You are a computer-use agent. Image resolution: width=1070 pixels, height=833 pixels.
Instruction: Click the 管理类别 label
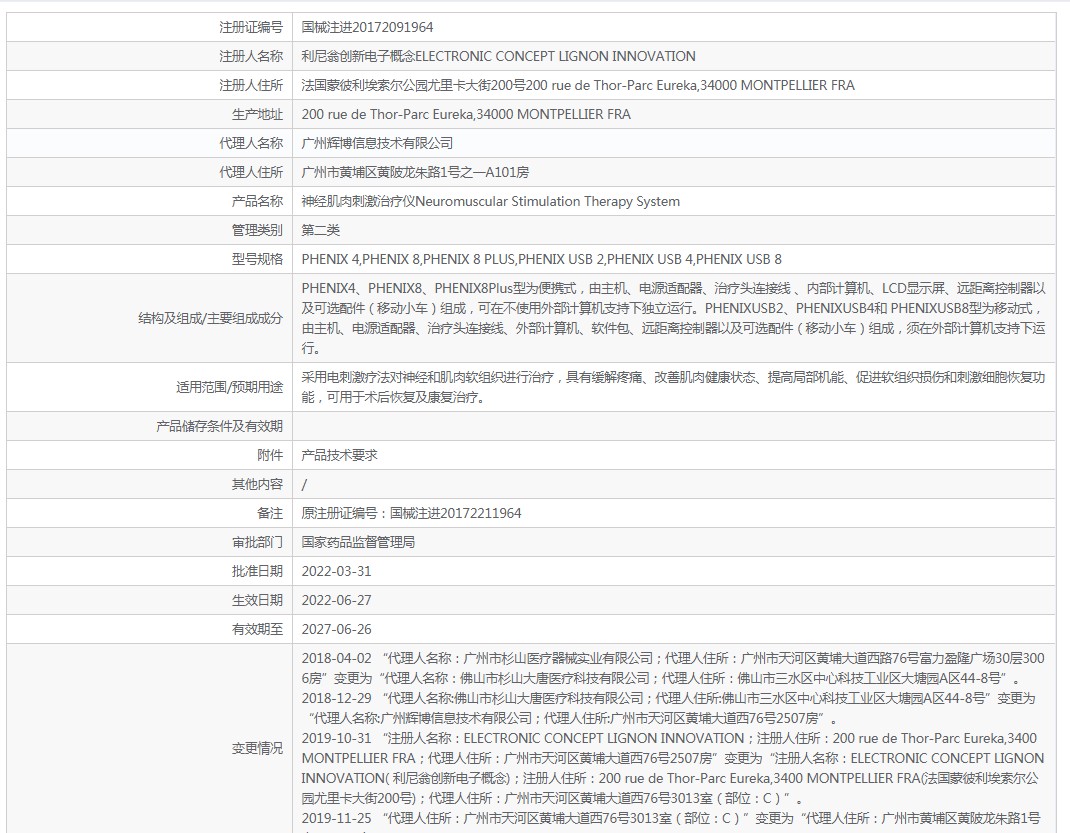257,230
